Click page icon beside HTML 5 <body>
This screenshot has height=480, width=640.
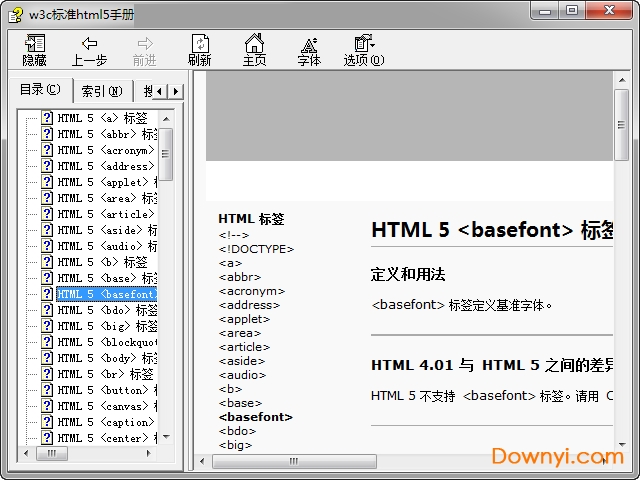(x=47, y=358)
